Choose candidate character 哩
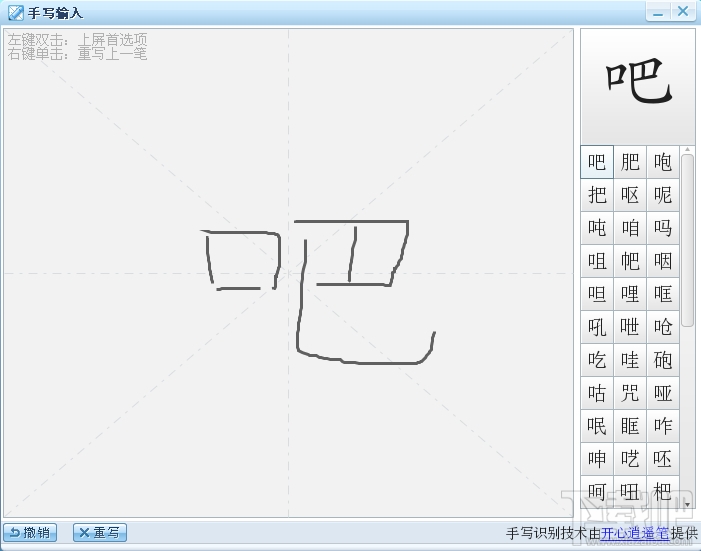 [630, 294]
